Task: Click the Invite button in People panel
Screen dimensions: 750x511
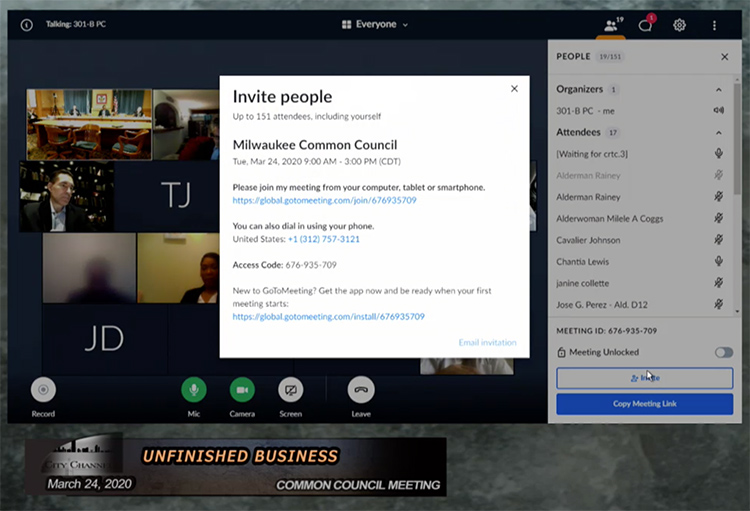Action: coord(644,378)
